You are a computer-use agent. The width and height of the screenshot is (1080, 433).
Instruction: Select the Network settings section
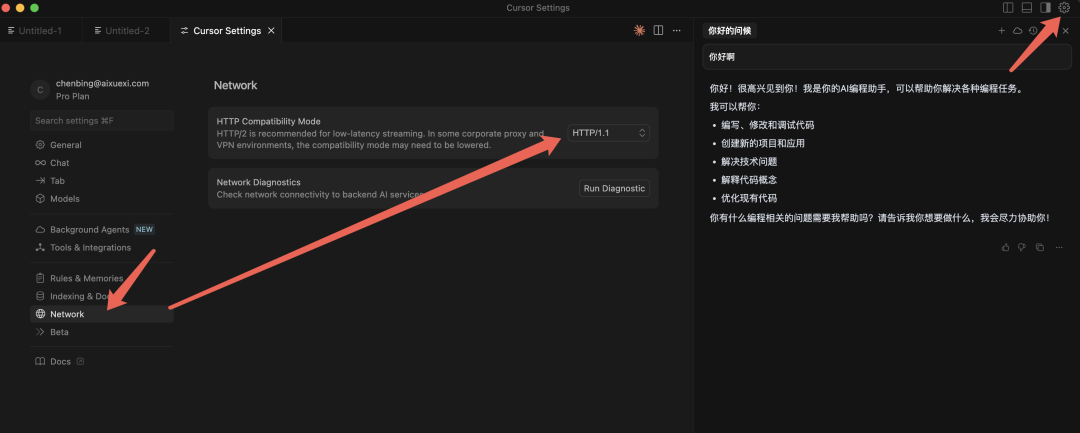102,315
